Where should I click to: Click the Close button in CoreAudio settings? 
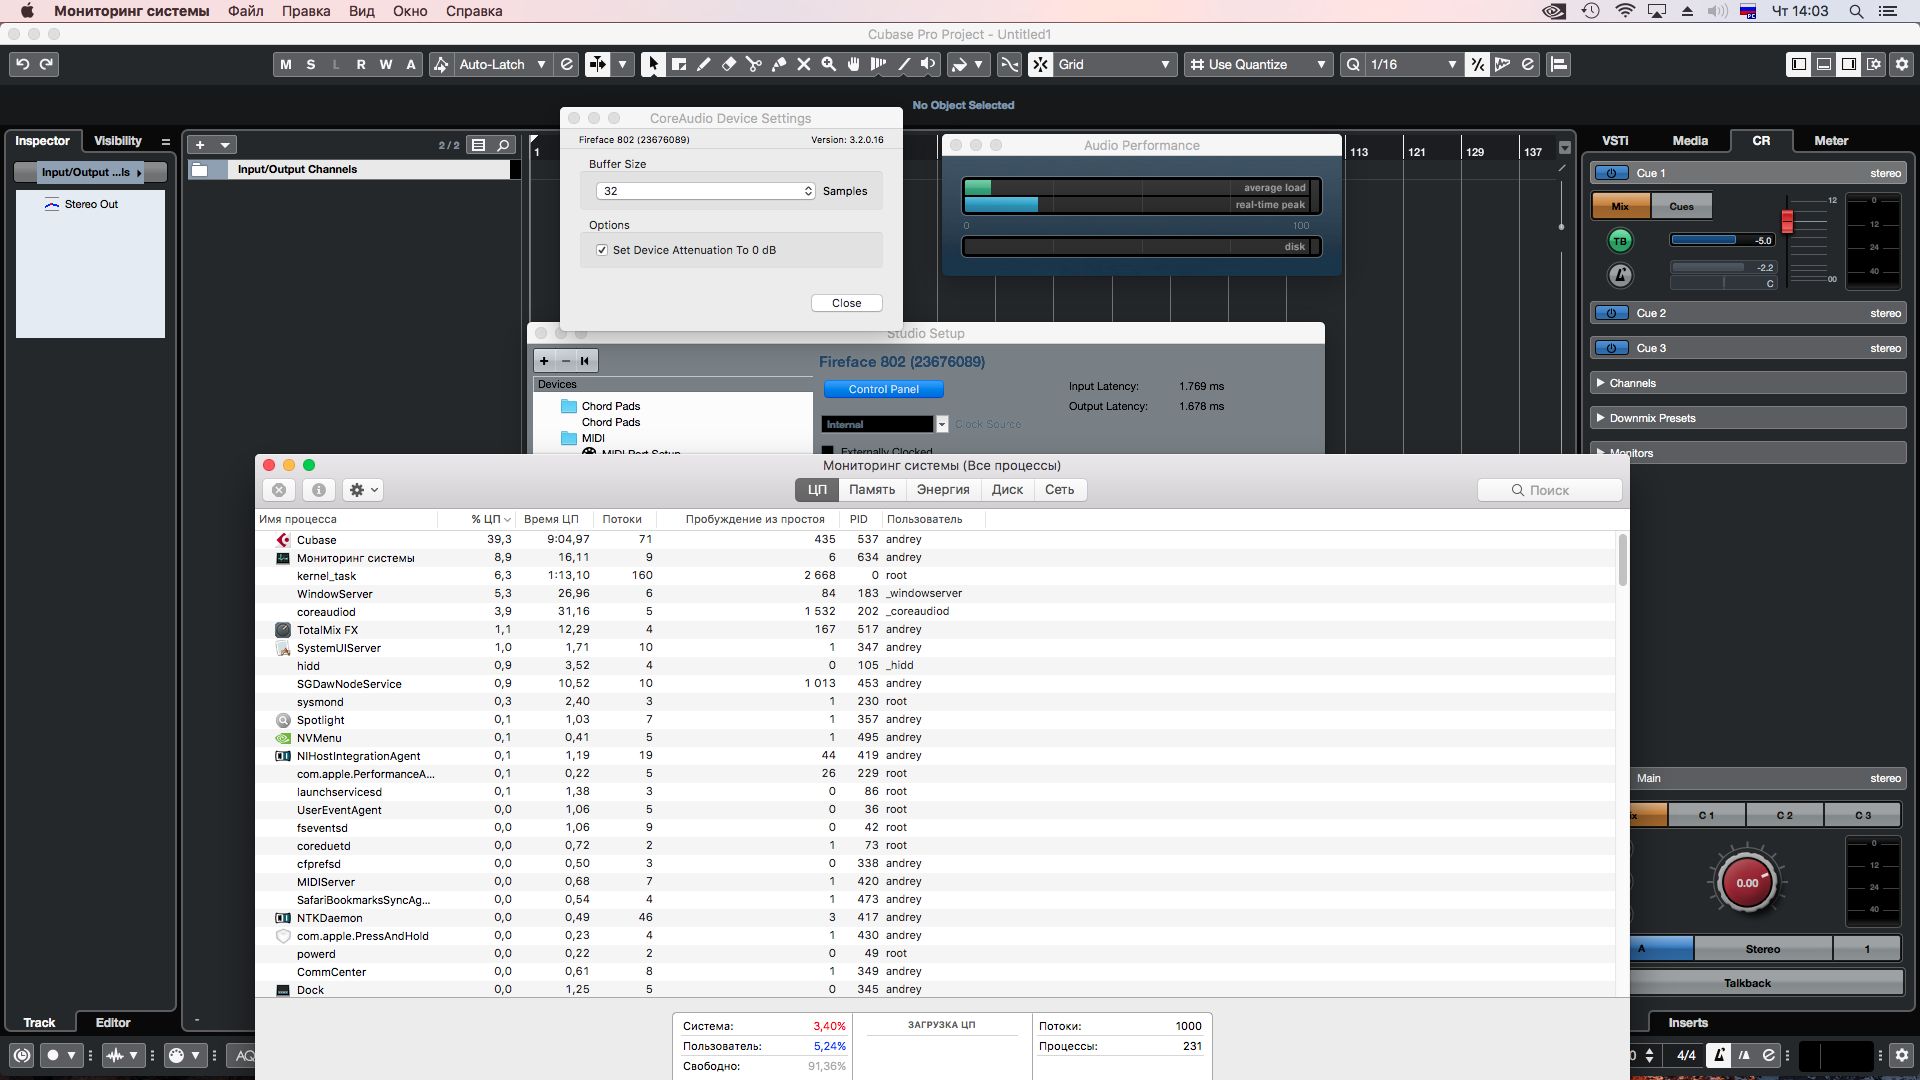click(x=846, y=303)
